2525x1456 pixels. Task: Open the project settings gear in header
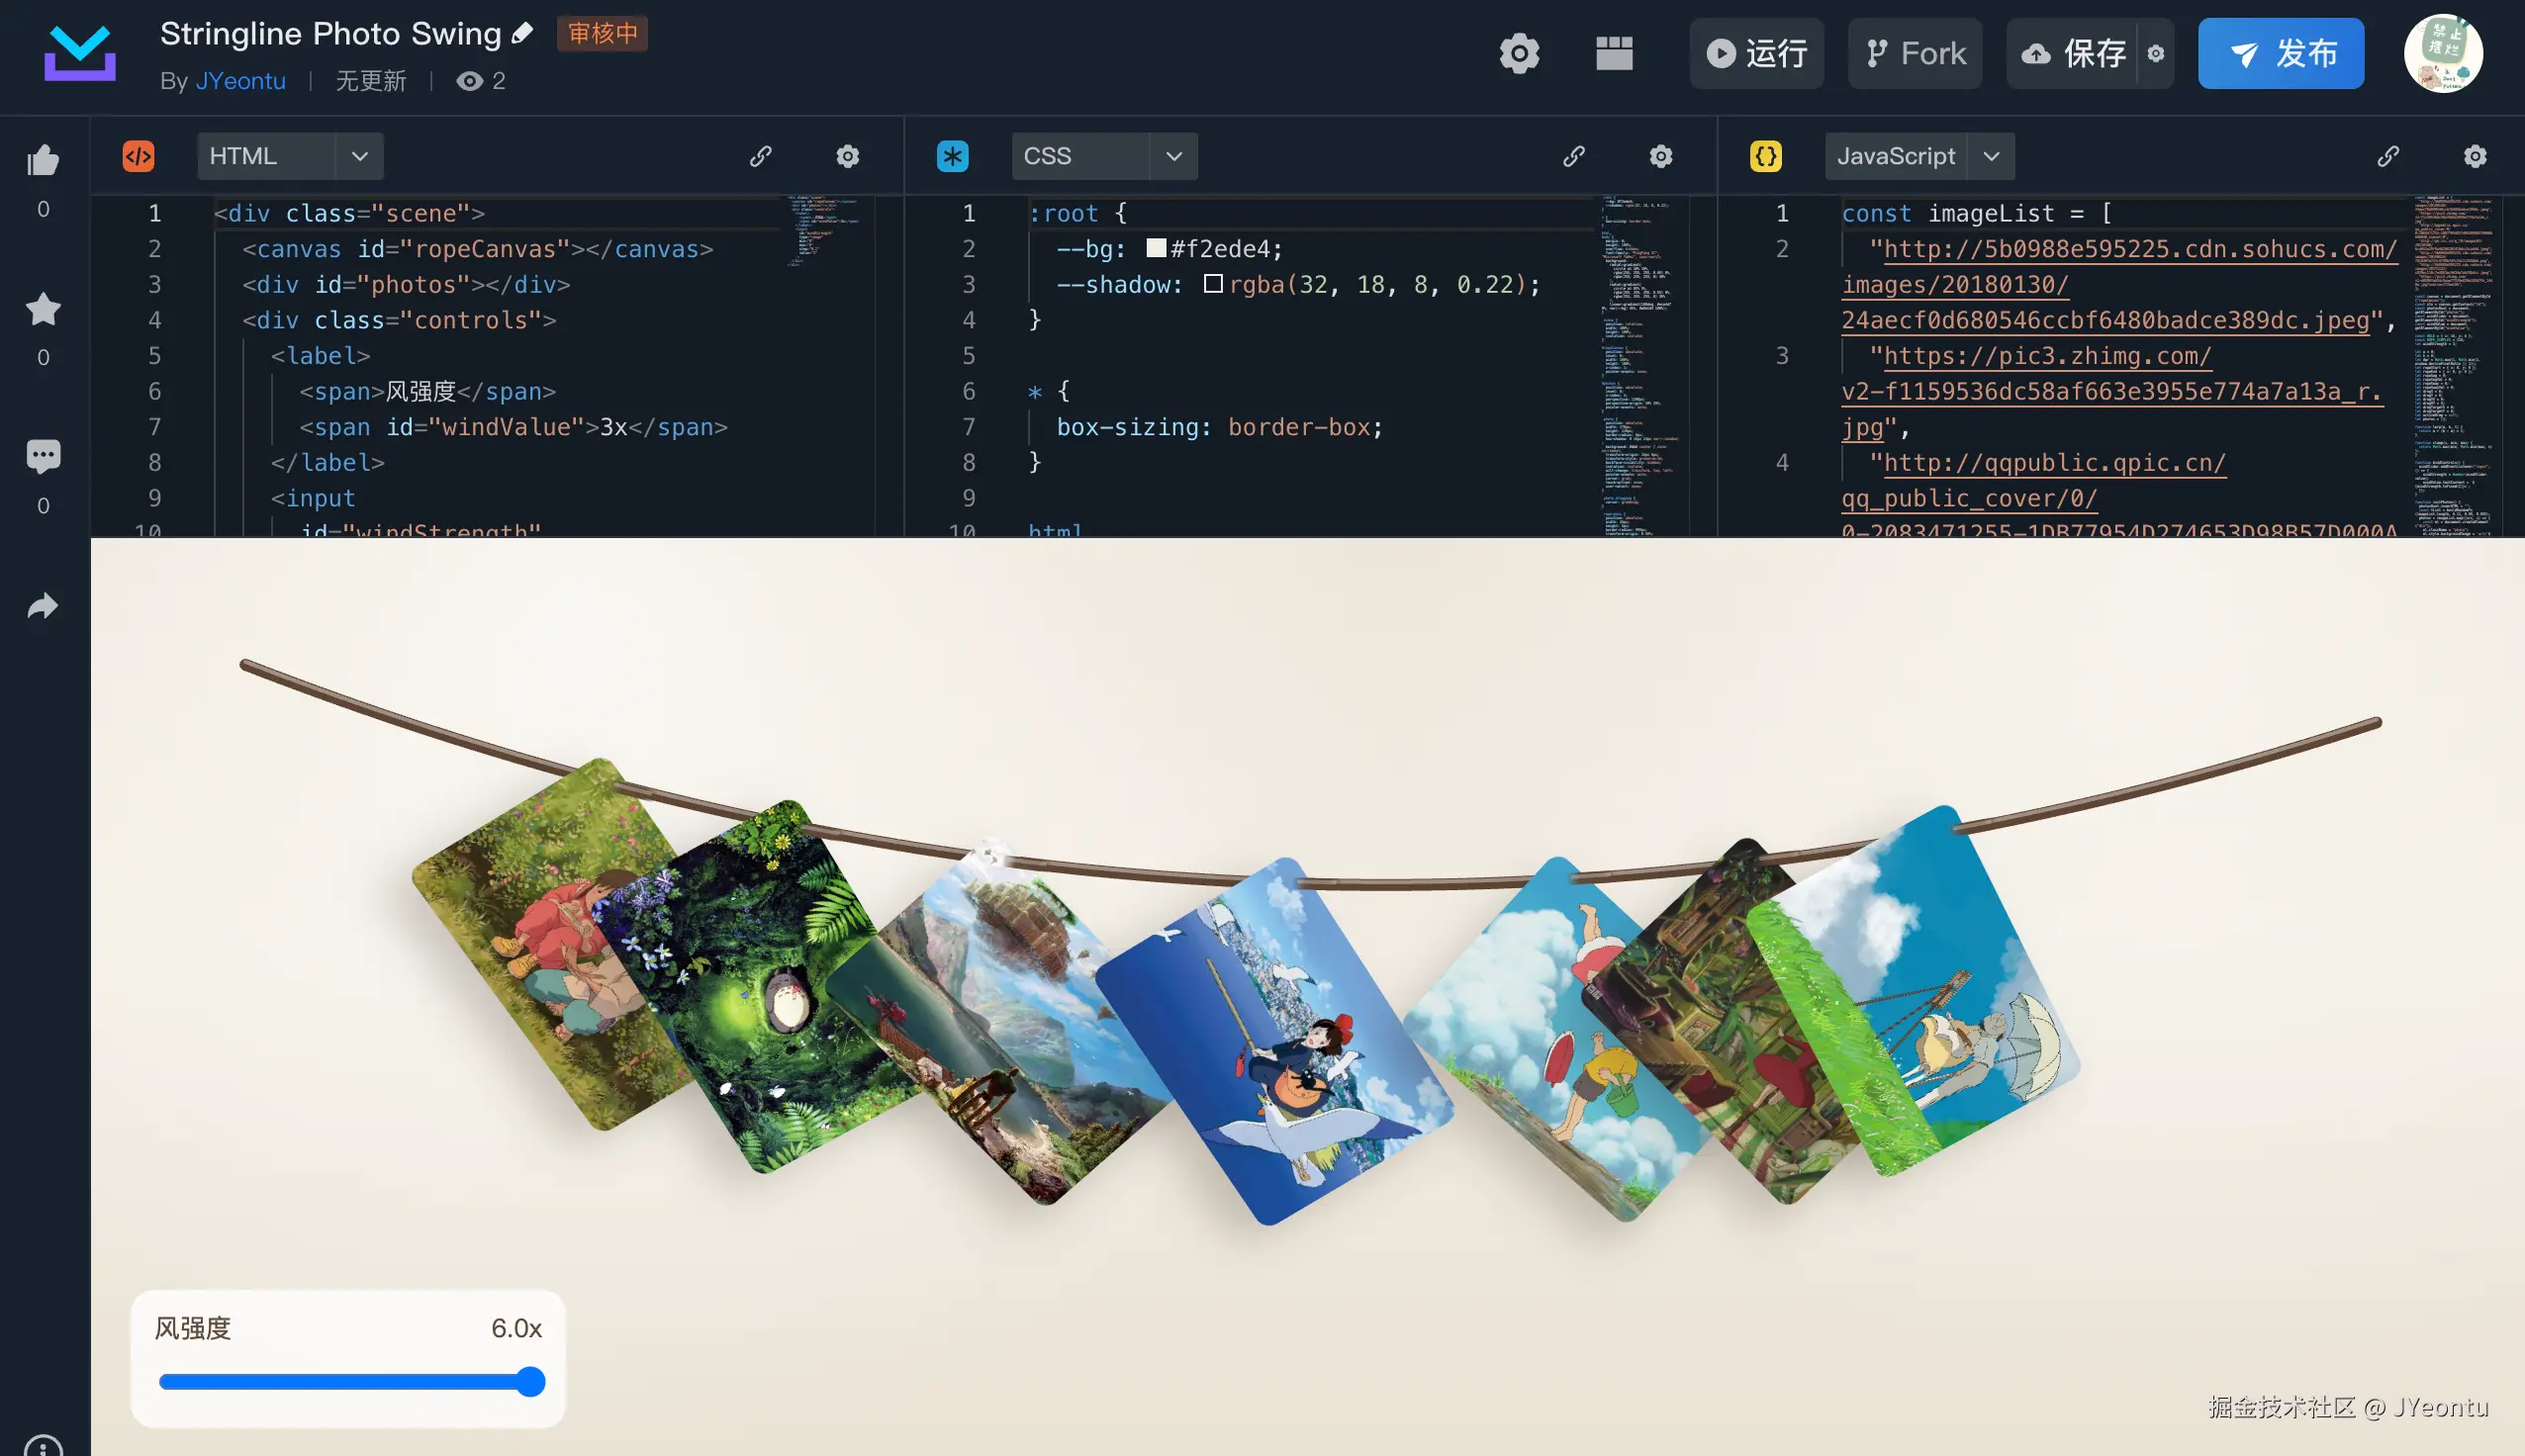(x=1519, y=53)
